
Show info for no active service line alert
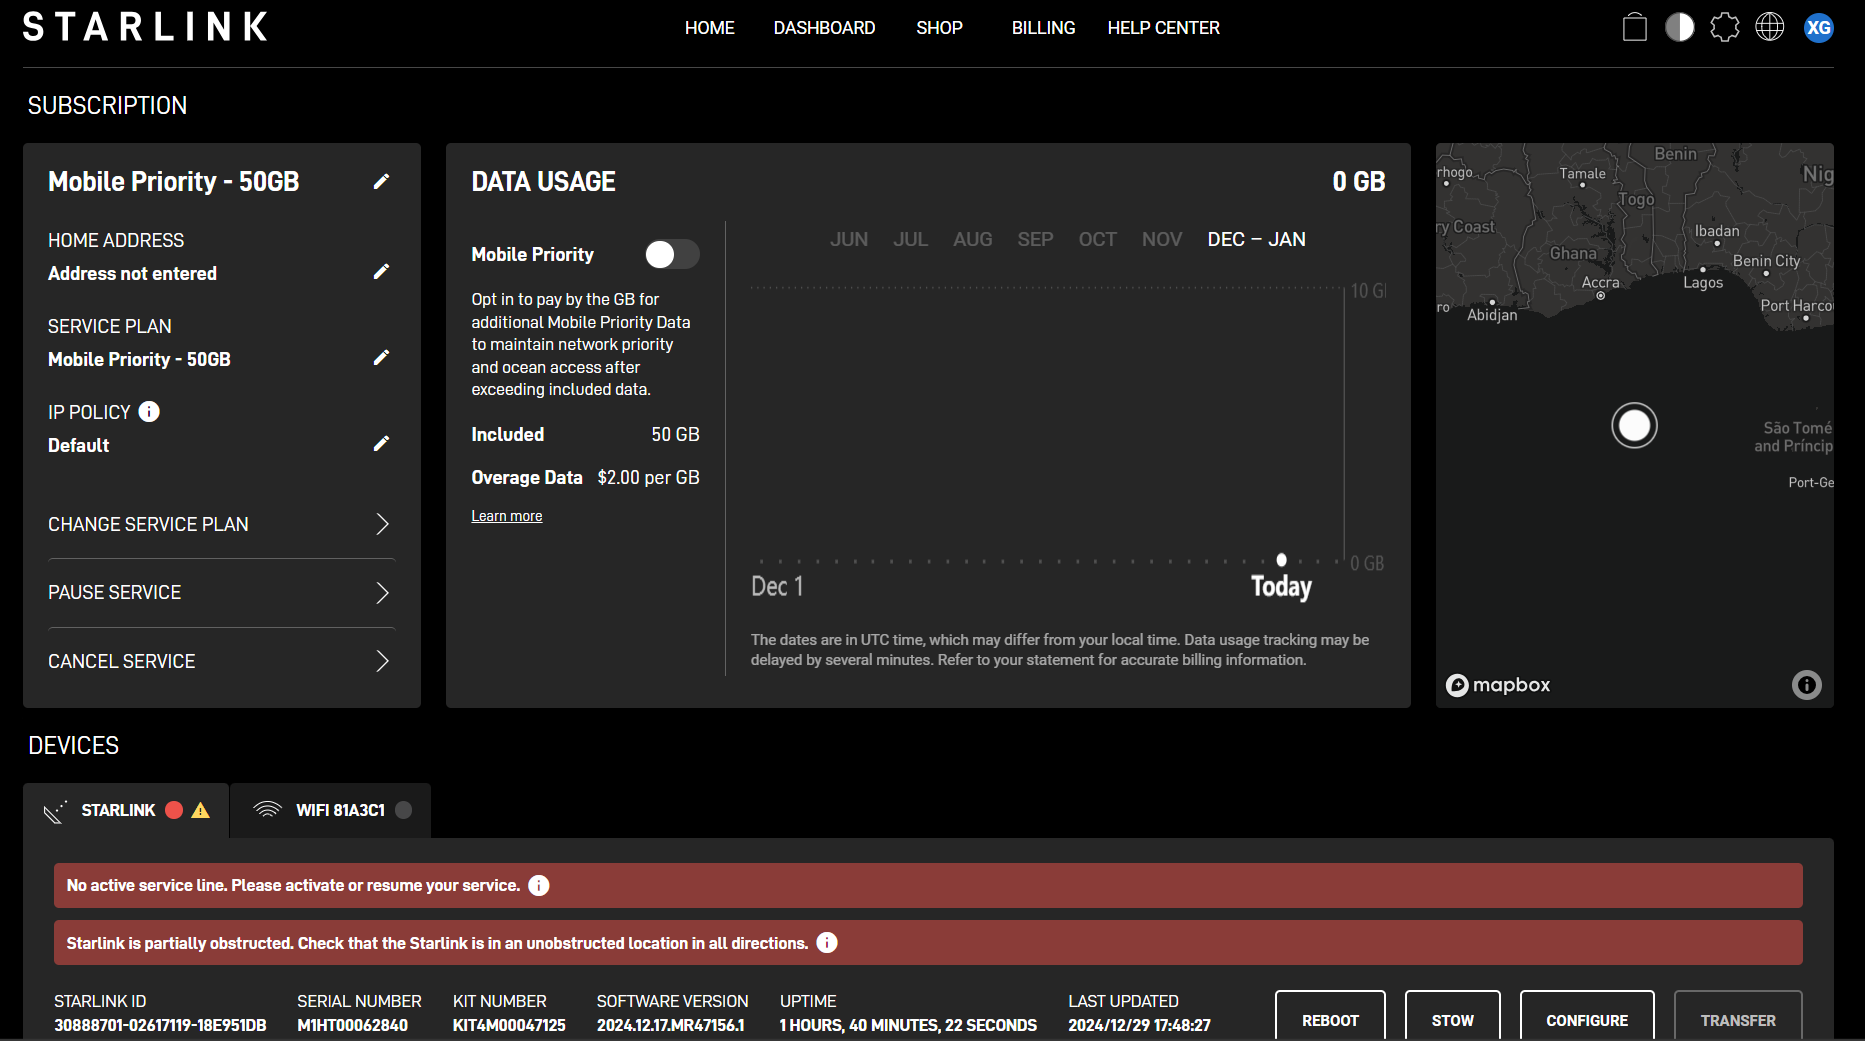(x=539, y=885)
